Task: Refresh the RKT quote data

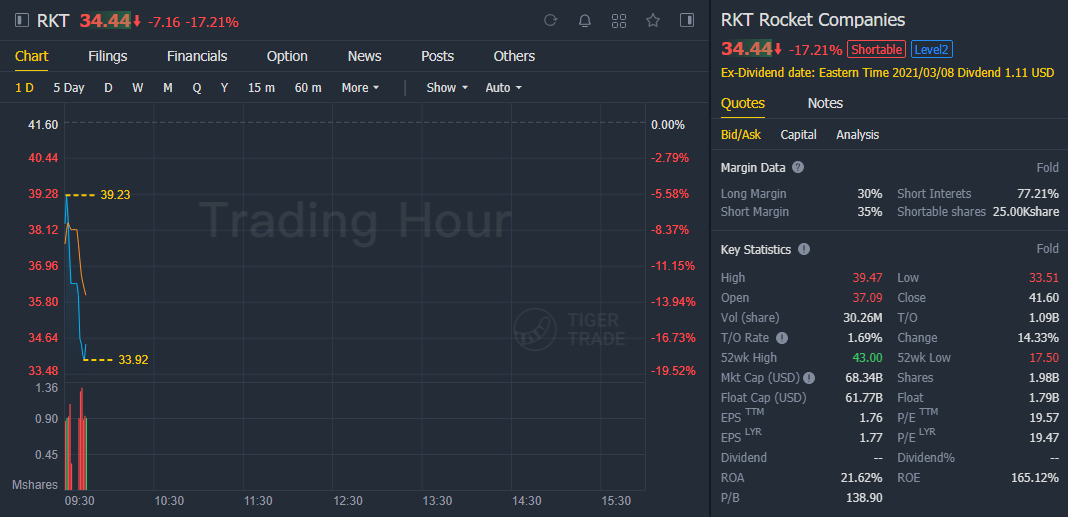Action: [x=550, y=20]
